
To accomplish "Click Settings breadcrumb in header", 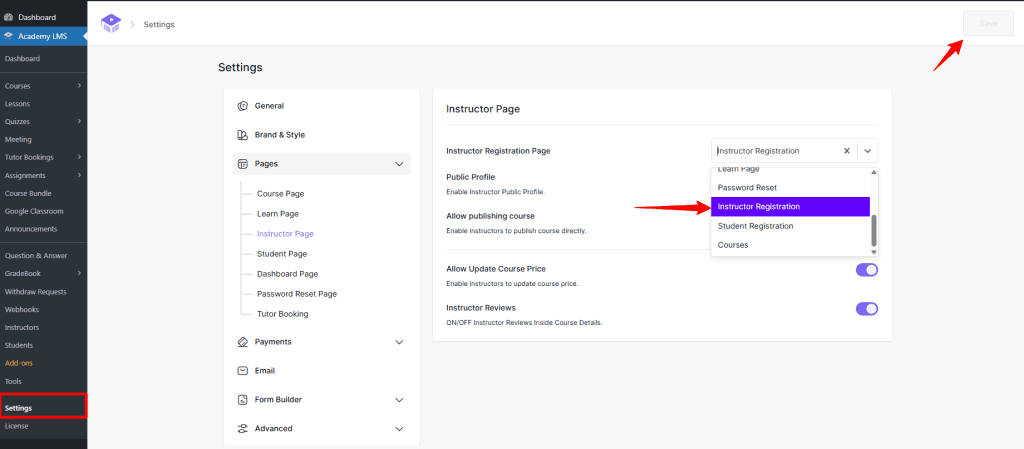I will [x=159, y=25].
